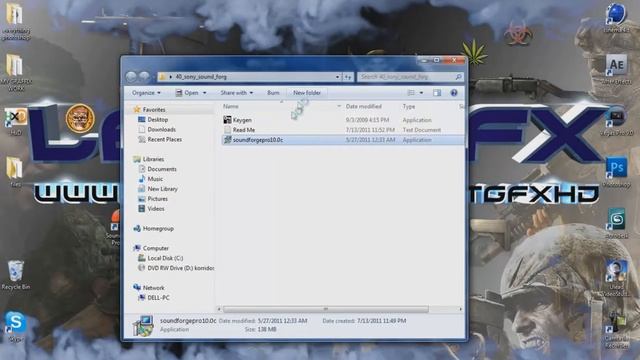Click scrollbar left arrow in file list

219,309
